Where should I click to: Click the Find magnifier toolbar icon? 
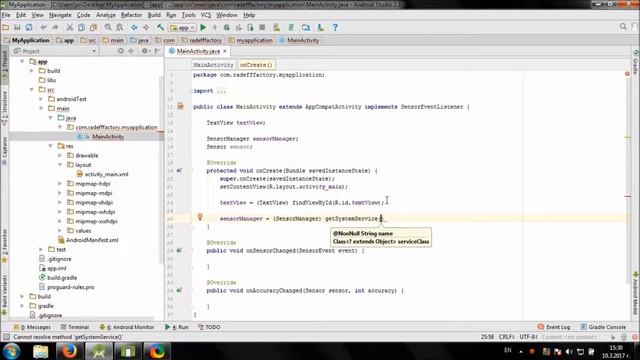coord(108,27)
